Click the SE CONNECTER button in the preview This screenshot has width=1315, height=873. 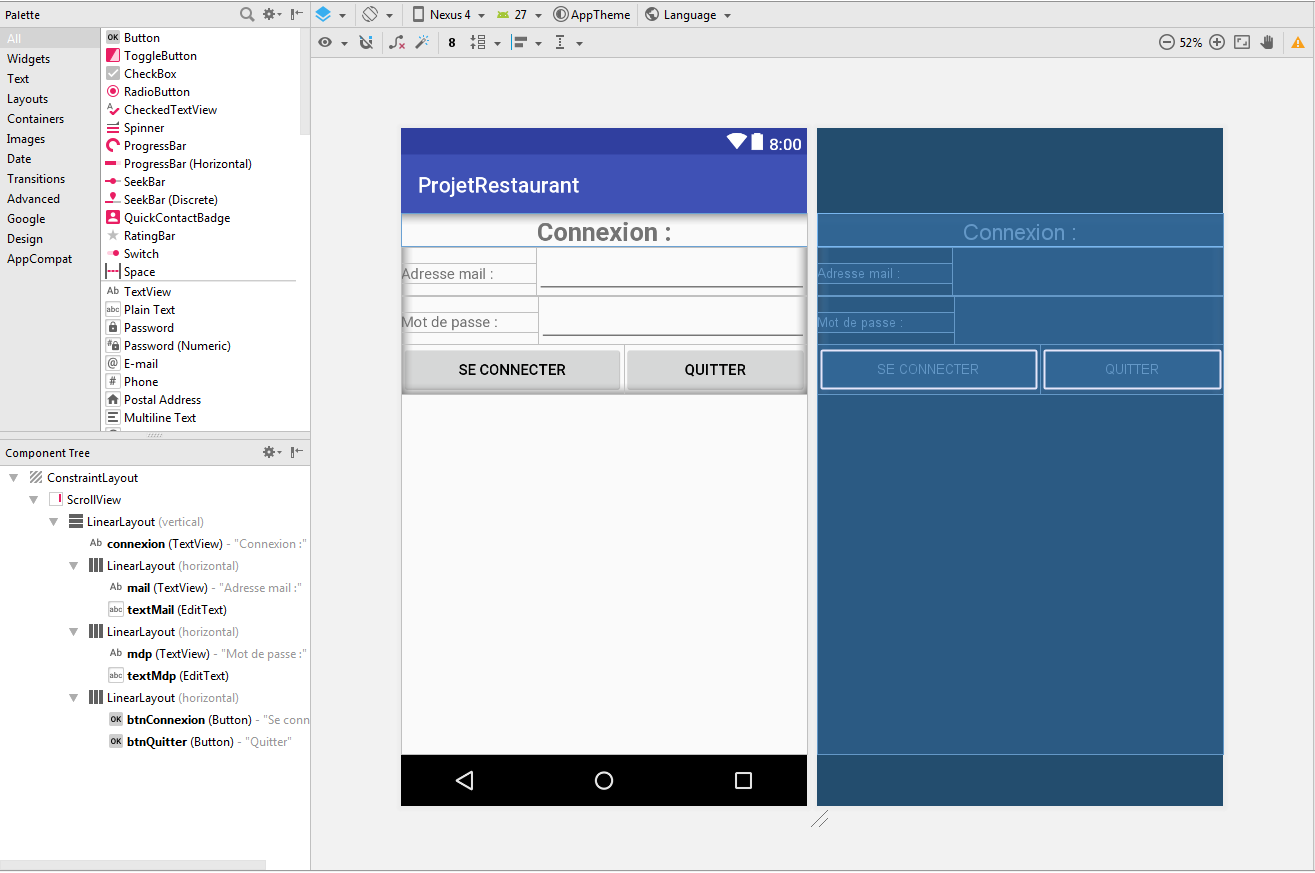coord(511,369)
